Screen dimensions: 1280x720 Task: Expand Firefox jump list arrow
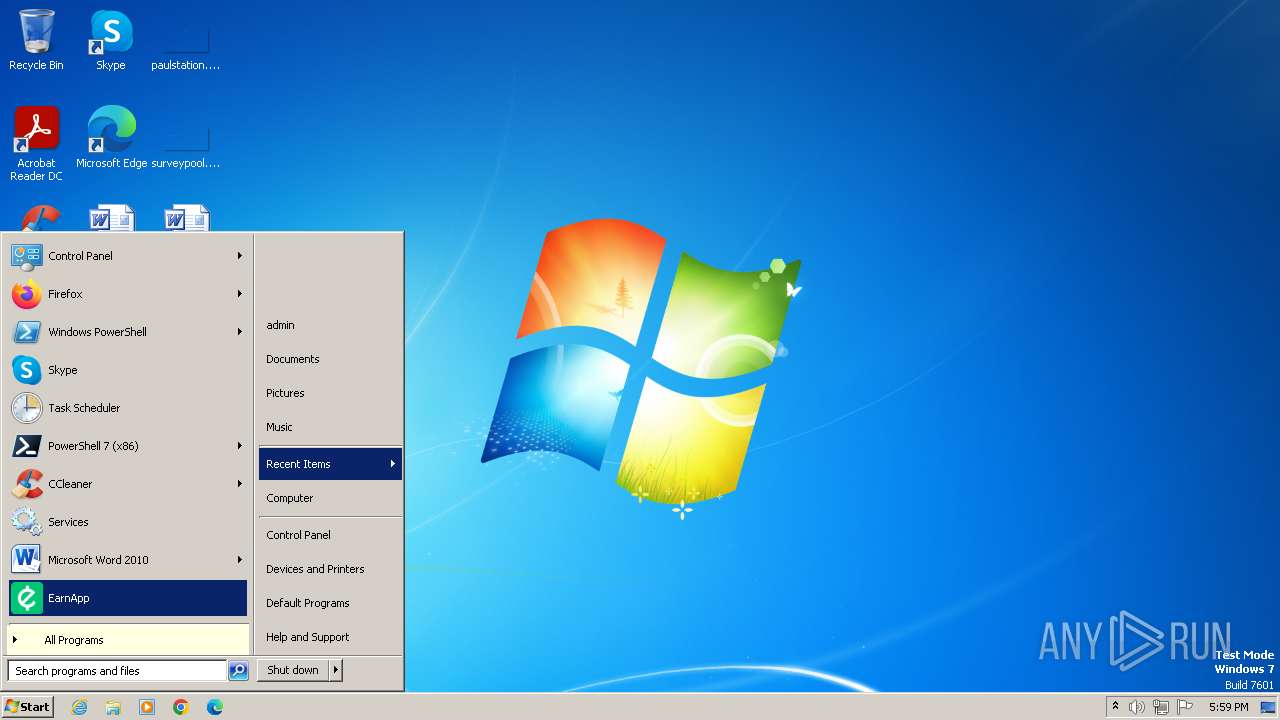[x=240, y=294]
